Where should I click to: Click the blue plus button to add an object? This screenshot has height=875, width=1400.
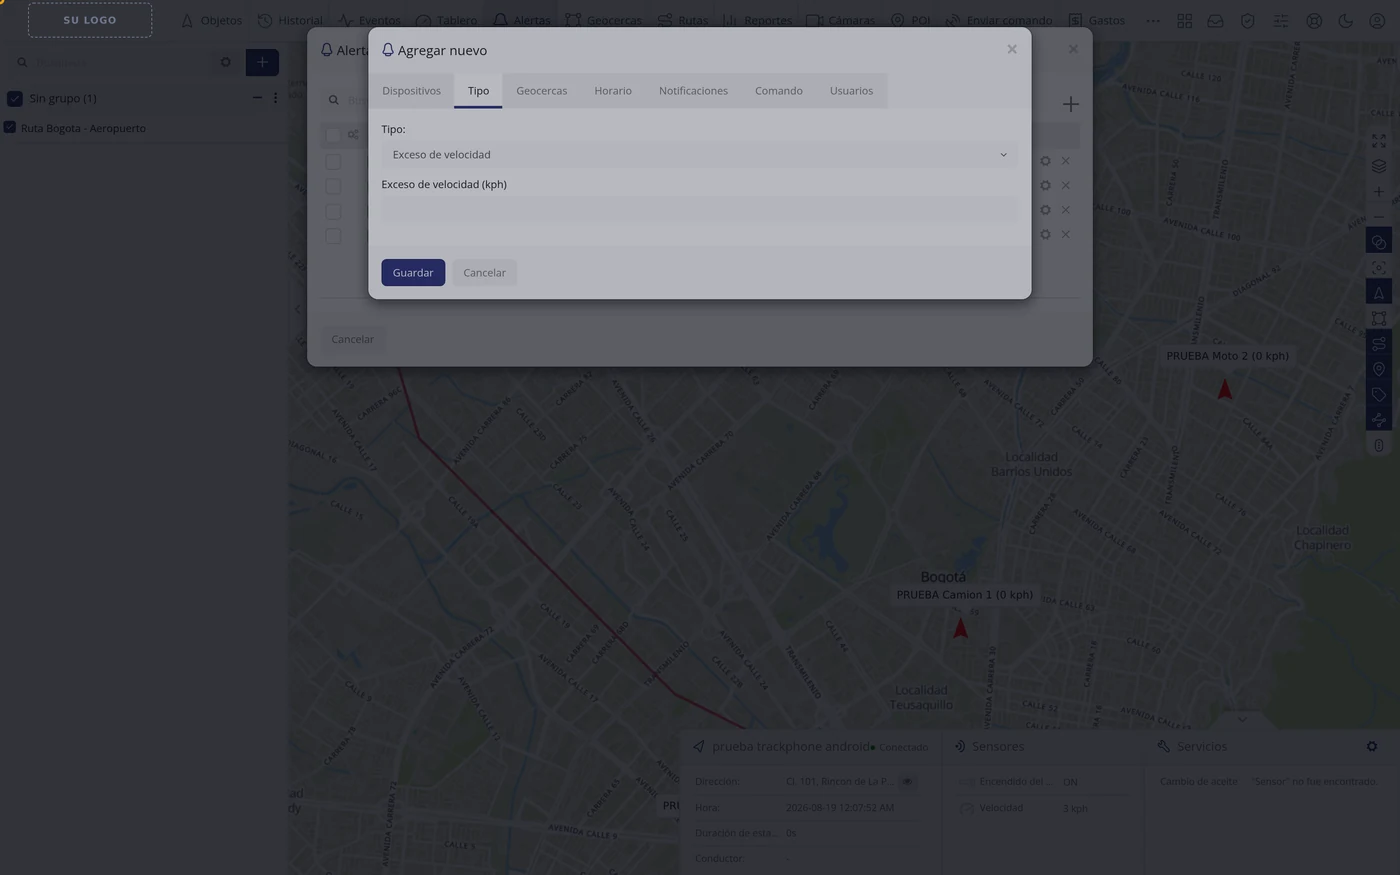click(x=262, y=62)
